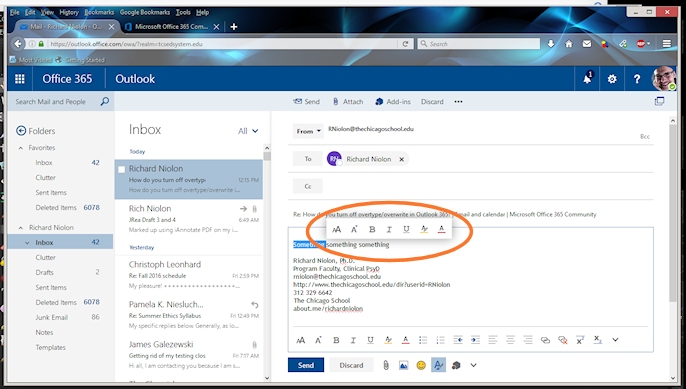Screen dimensions: 686x389
Task: Expand the Inbox subfolders arrow
Action: click(x=27, y=242)
